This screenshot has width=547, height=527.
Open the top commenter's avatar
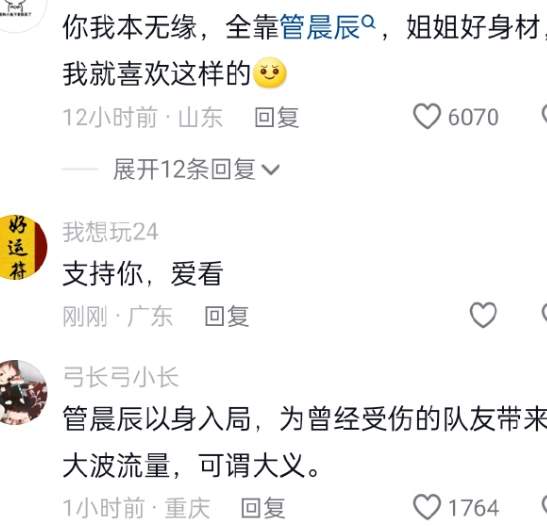23,16
